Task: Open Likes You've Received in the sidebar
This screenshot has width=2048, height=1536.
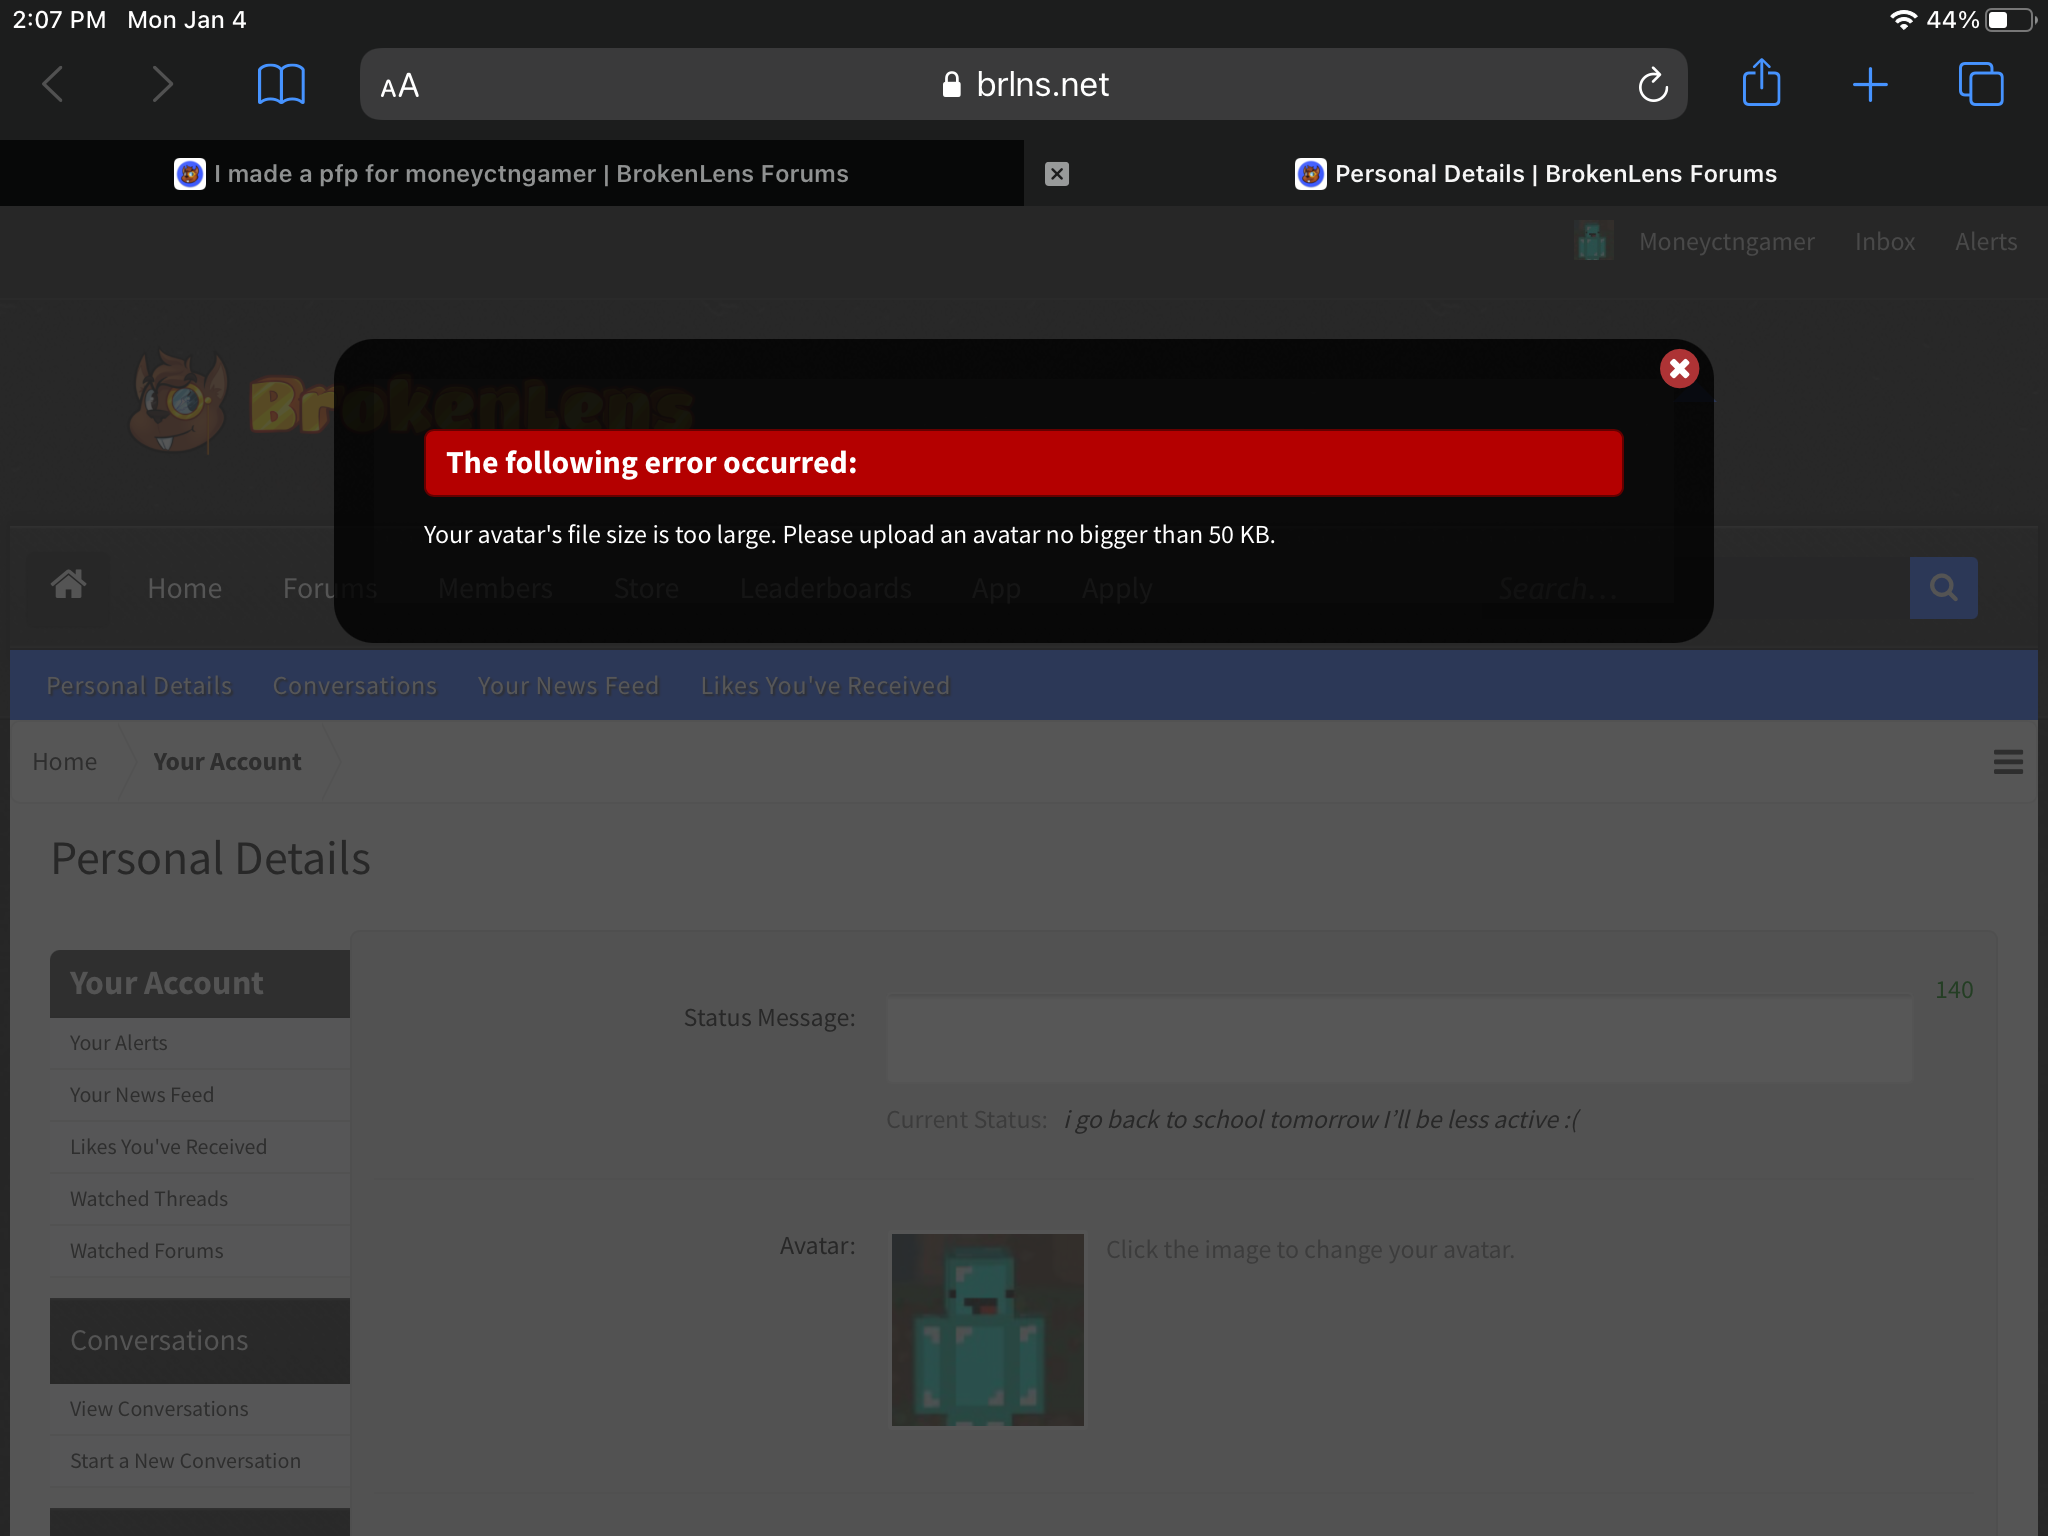Action: (168, 1147)
